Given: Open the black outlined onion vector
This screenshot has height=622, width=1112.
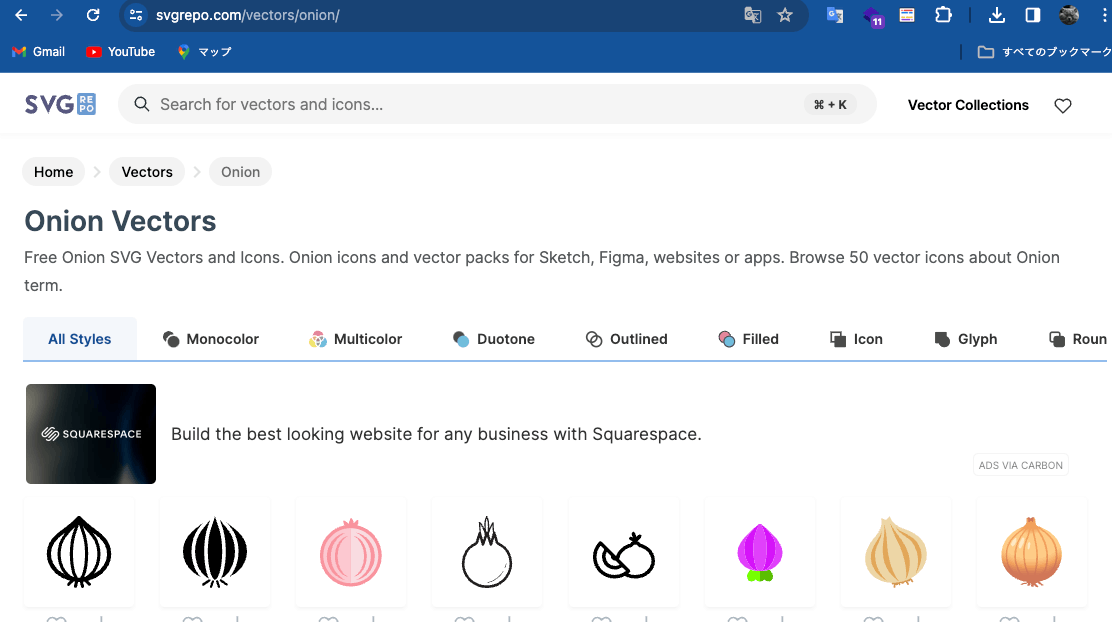Looking at the screenshot, I should [79, 552].
